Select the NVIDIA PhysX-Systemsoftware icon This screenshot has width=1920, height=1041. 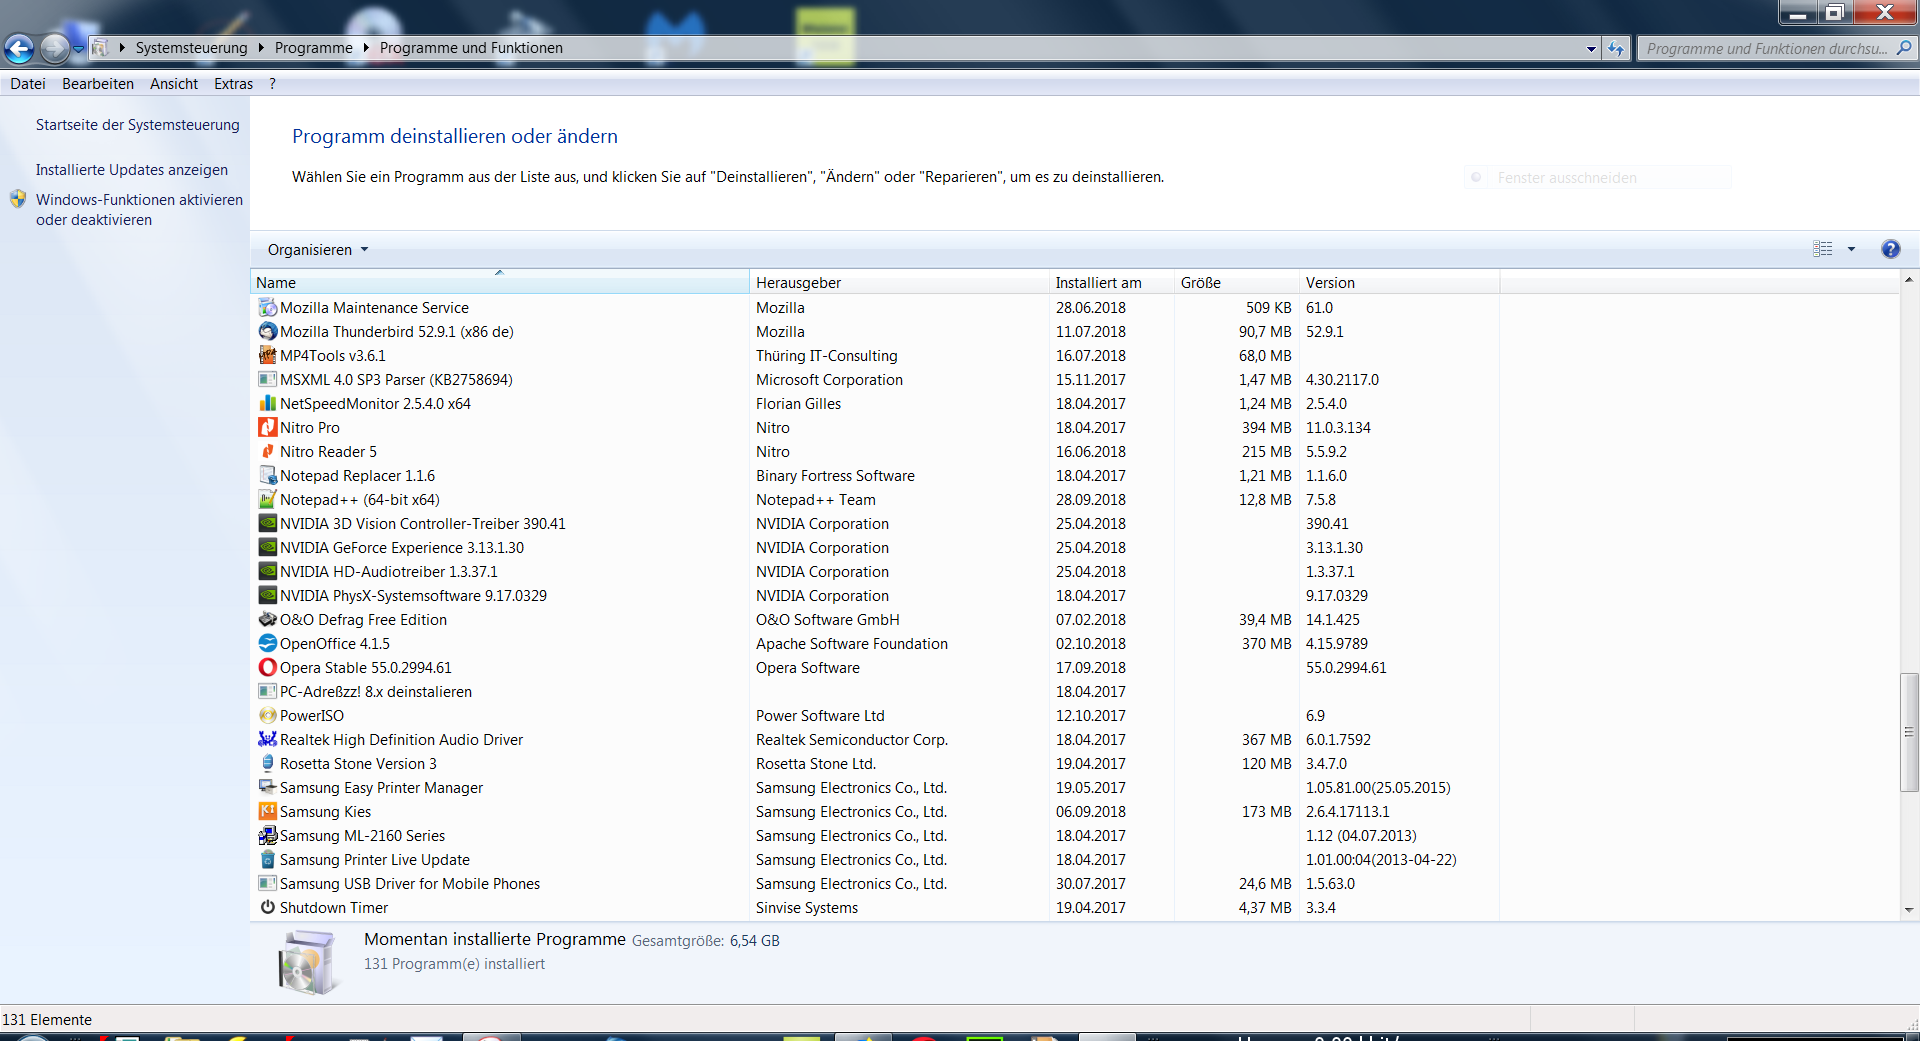(x=267, y=595)
